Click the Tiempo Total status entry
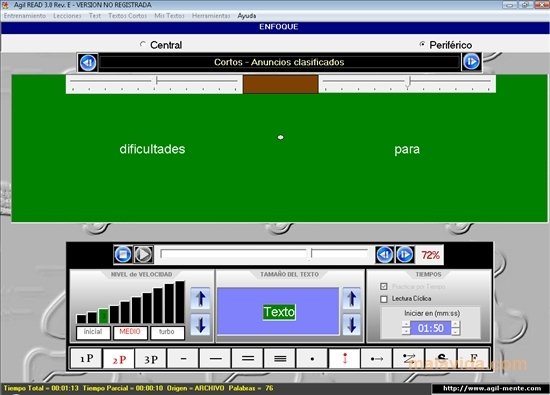The height and width of the screenshot is (395, 550). [41, 388]
